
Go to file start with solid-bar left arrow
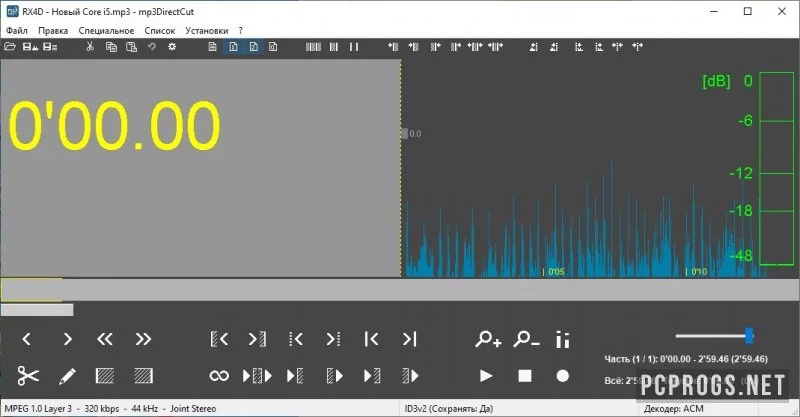coord(371,339)
